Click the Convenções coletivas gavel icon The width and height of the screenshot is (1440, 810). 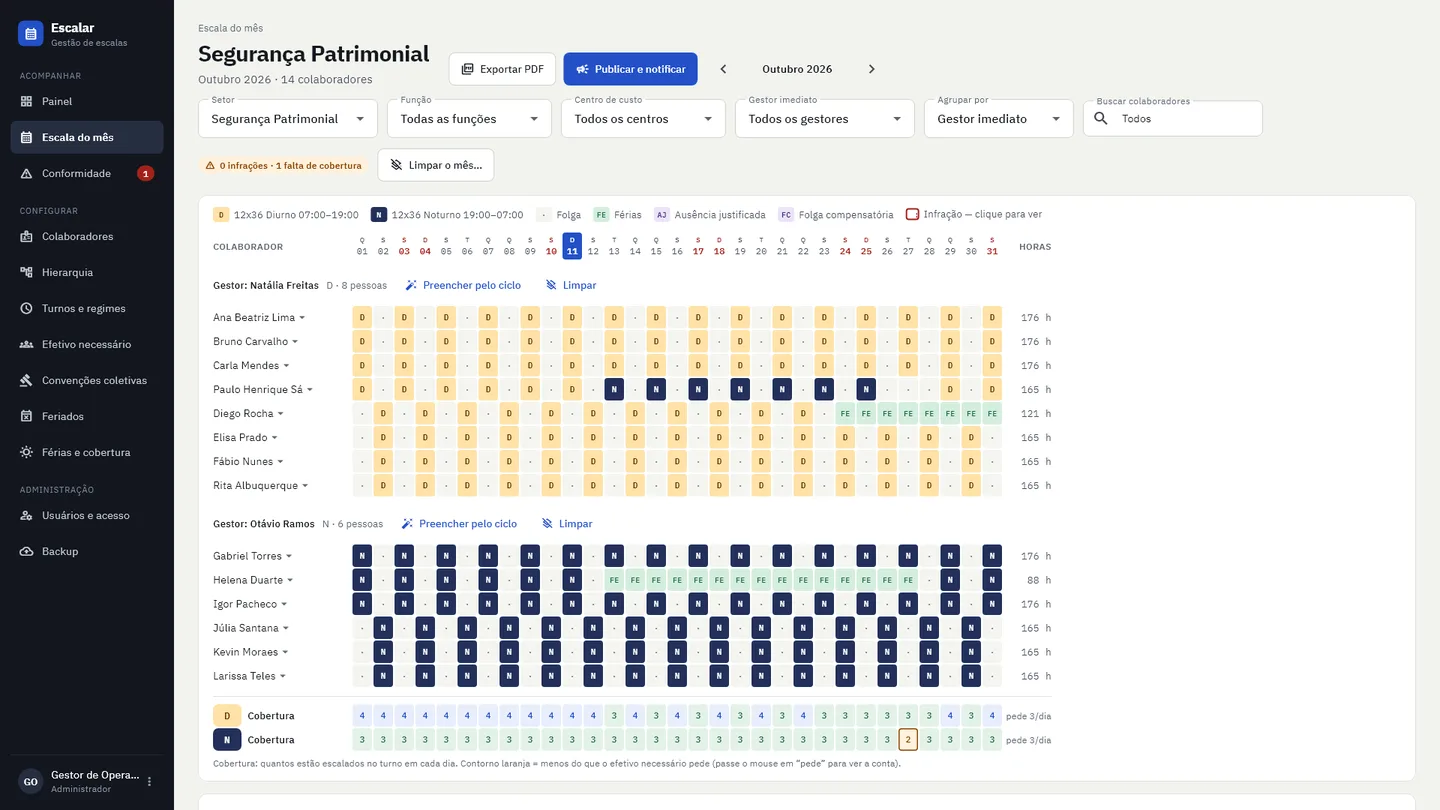point(26,380)
